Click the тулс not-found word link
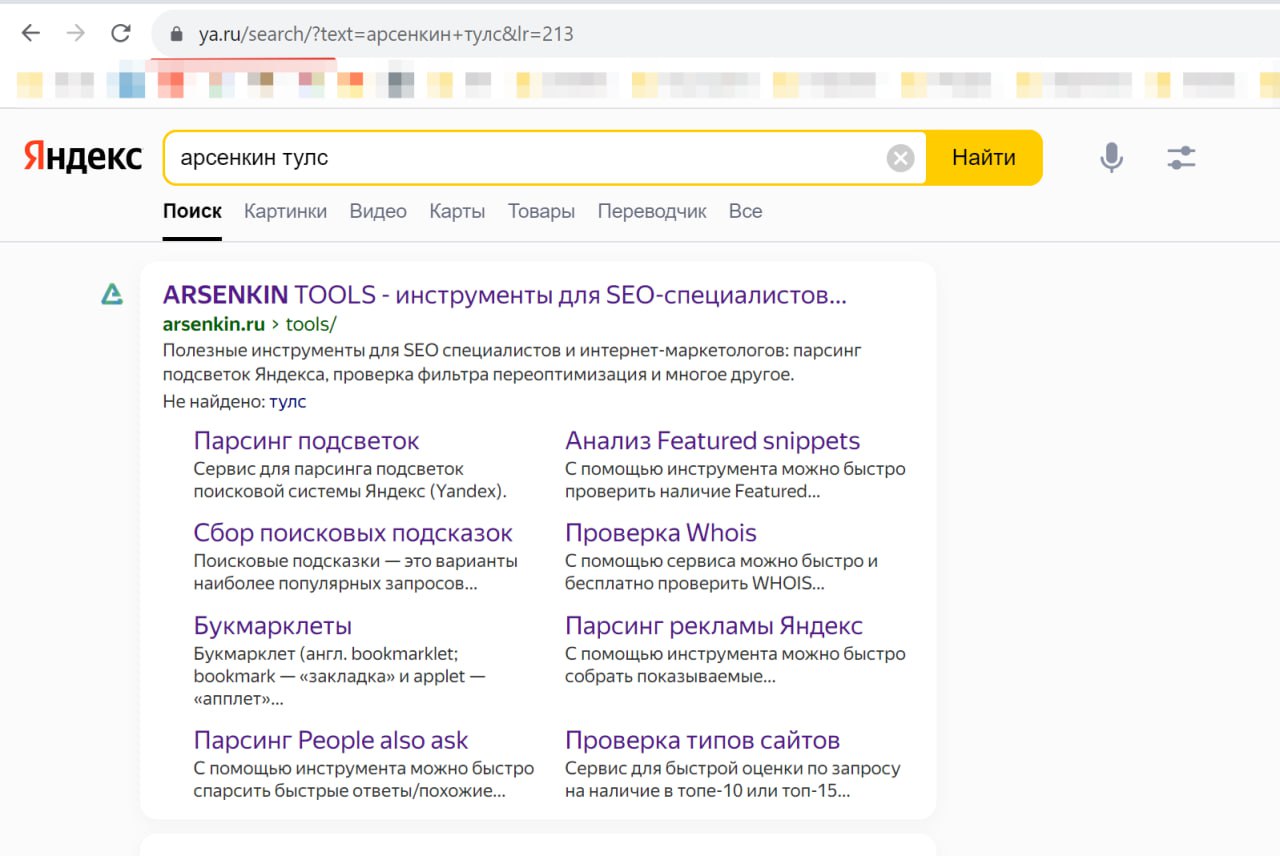 tap(288, 402)
